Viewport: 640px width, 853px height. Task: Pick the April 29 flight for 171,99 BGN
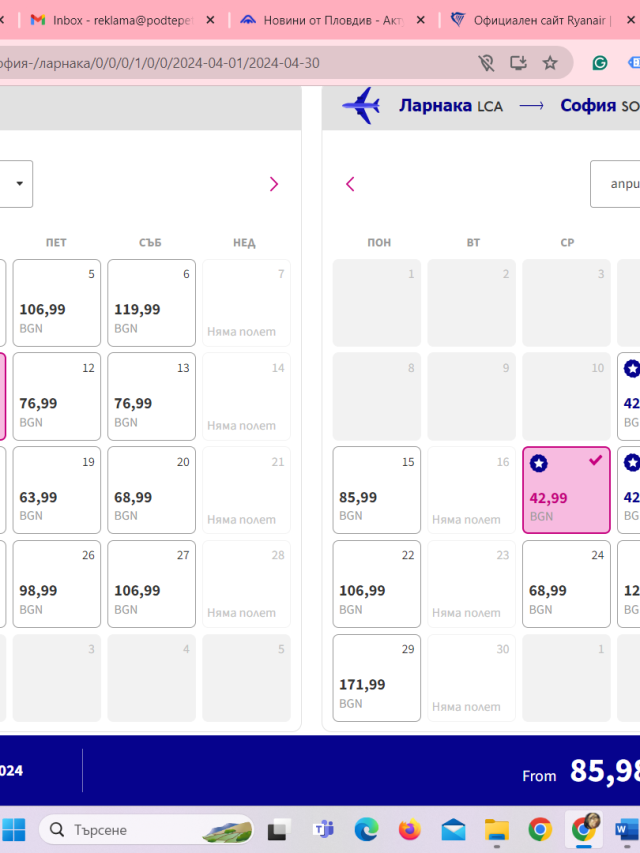point(376,677)
